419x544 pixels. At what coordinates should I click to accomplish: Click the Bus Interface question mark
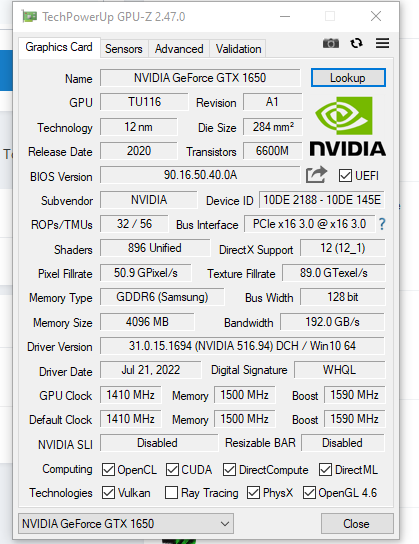(382, 224)
